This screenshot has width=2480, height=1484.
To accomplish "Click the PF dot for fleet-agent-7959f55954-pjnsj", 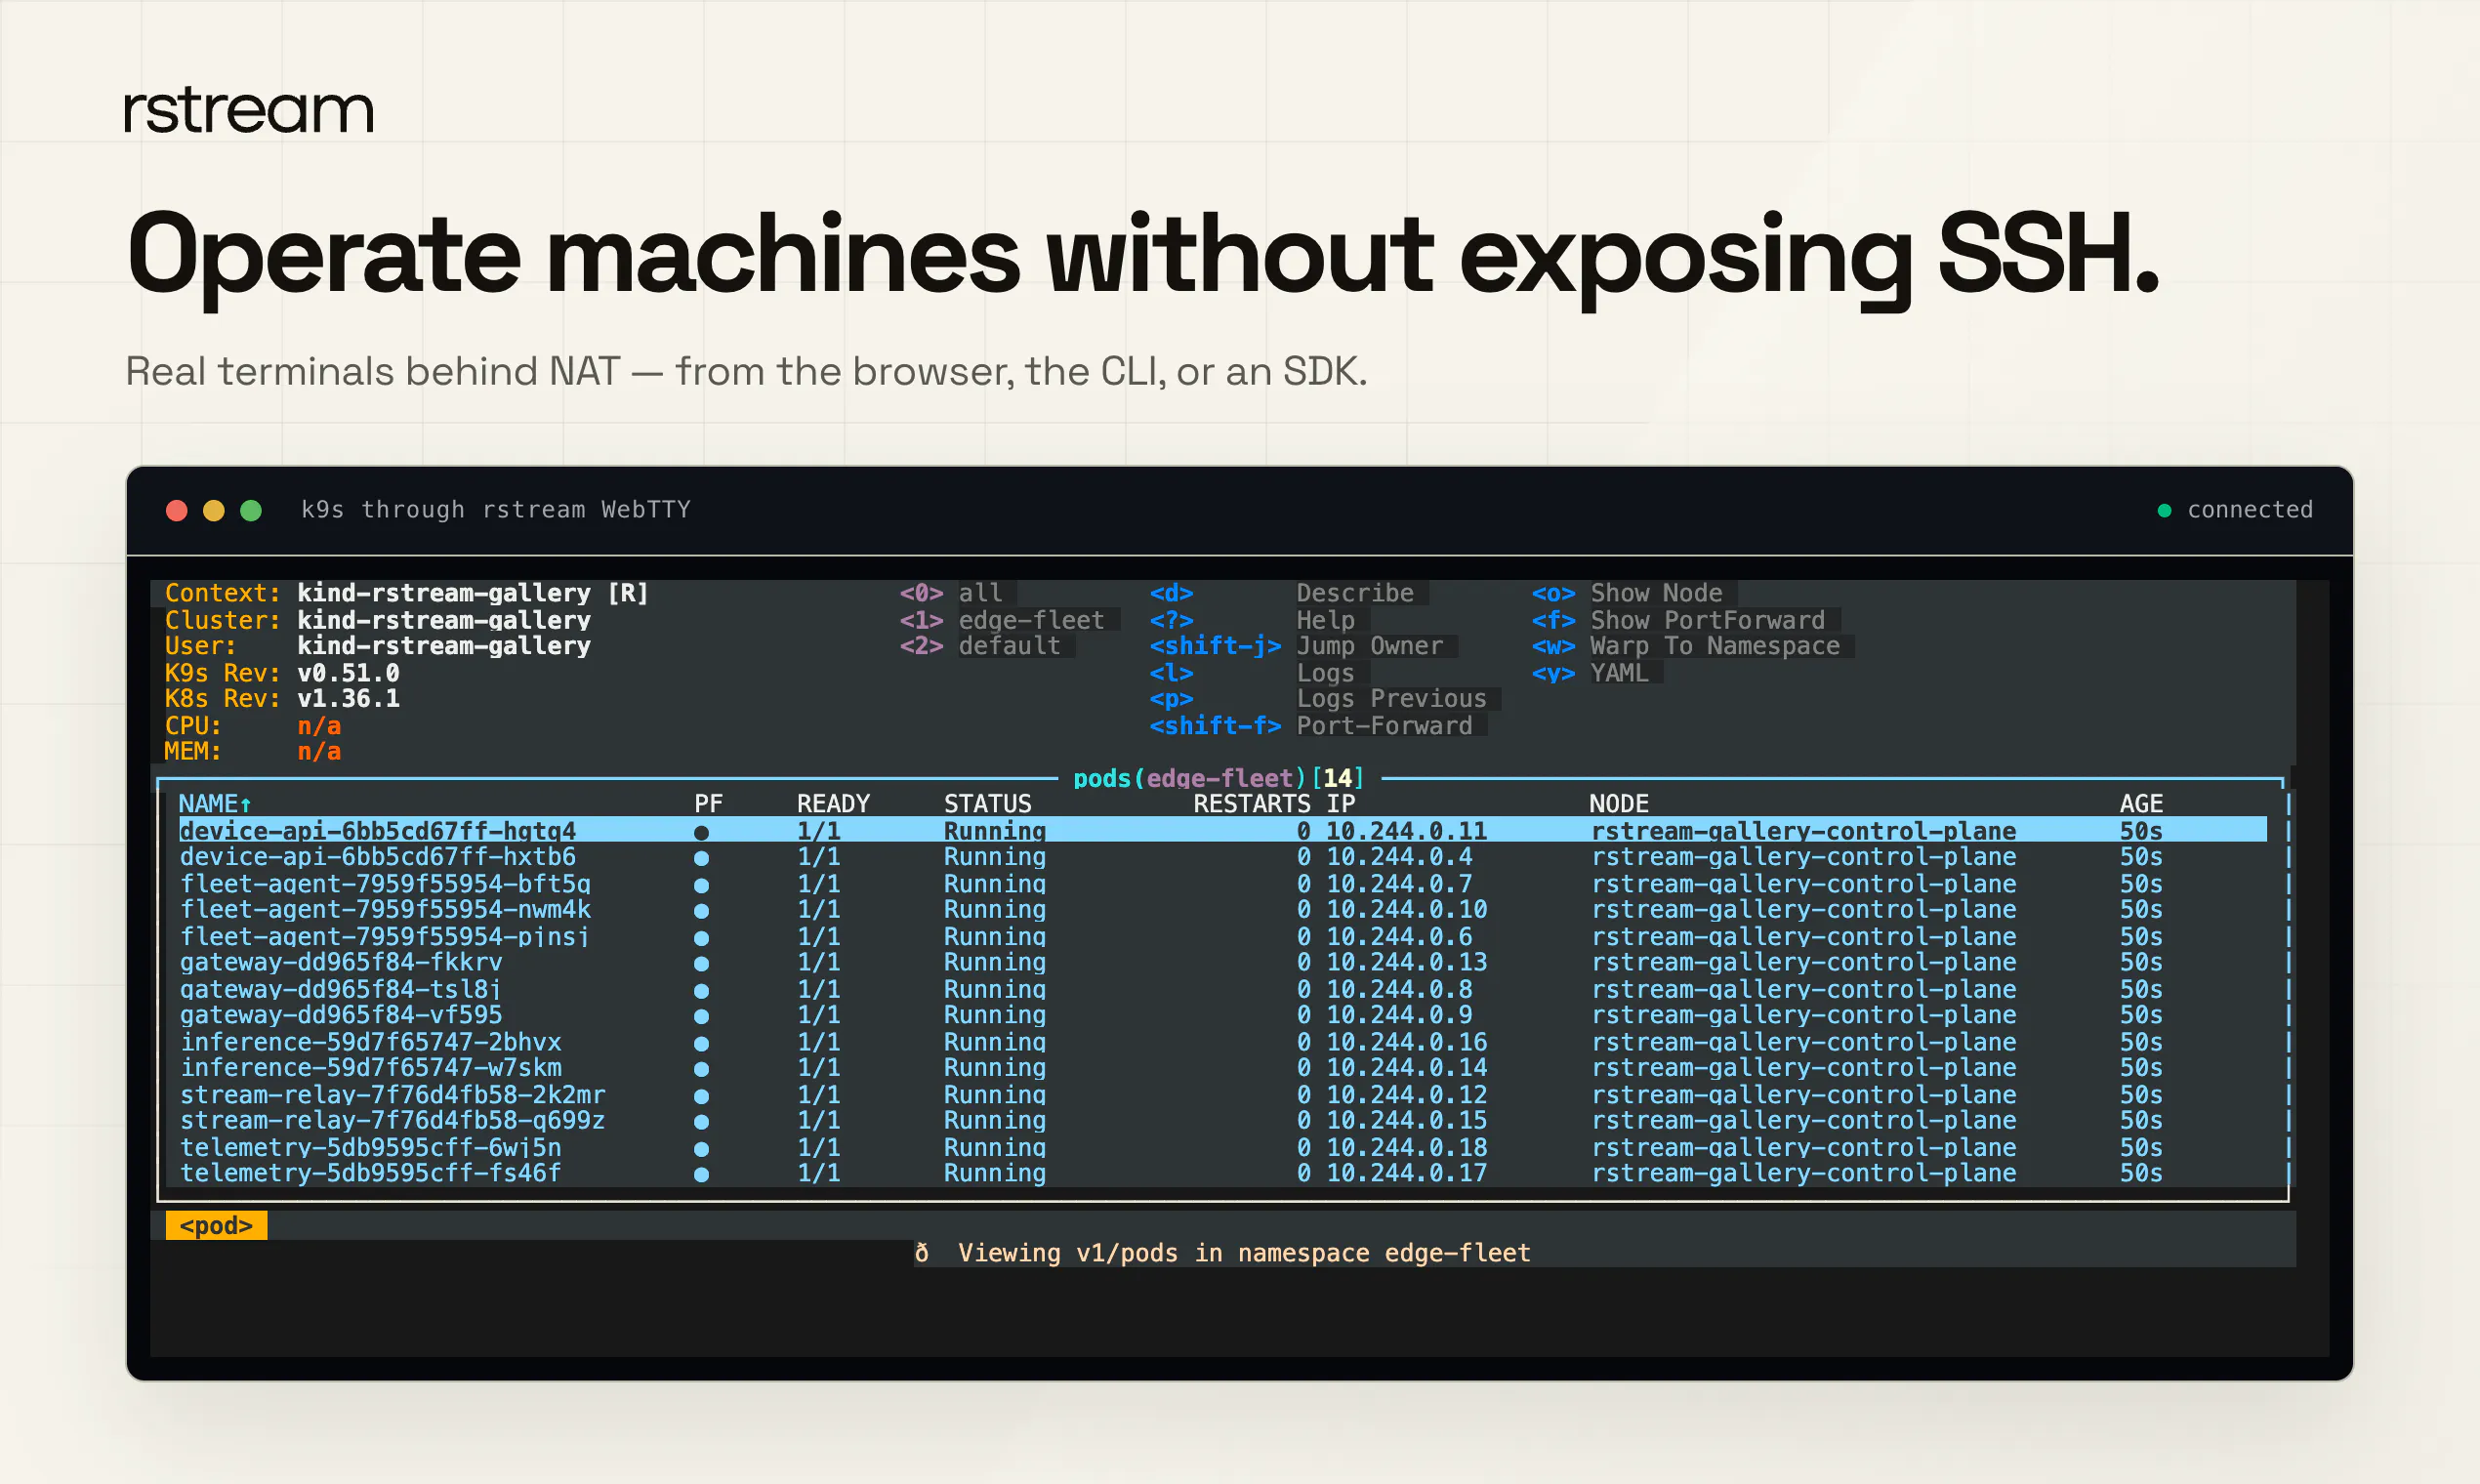I will pyautogui.click(x=702, y=938).
